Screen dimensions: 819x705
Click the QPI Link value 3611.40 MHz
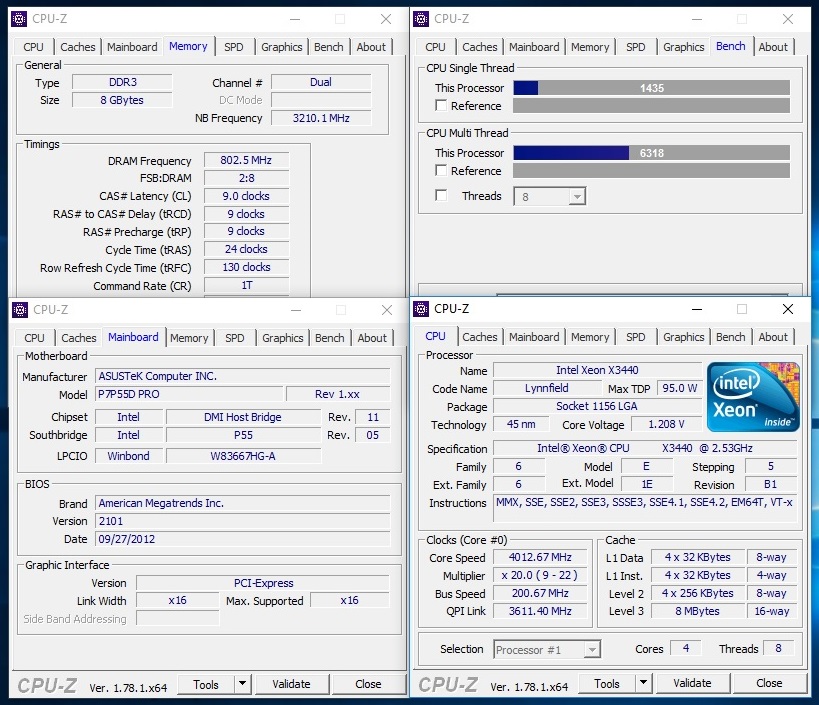[540, 610]
